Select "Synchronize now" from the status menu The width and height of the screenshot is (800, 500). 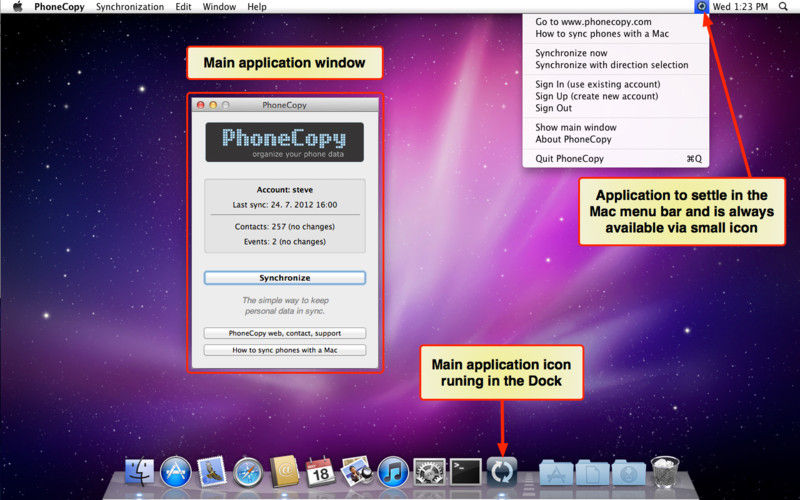click(571, 53)
